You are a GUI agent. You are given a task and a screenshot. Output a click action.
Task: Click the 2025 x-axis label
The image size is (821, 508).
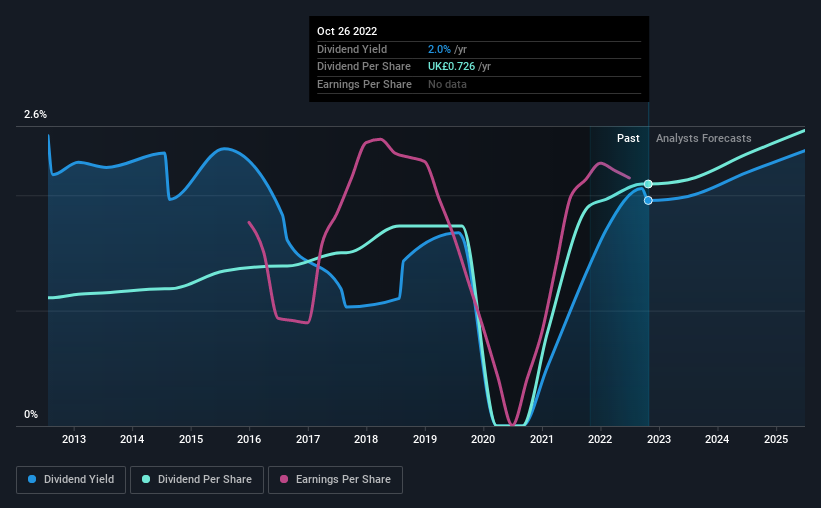[x=776, y=439]
